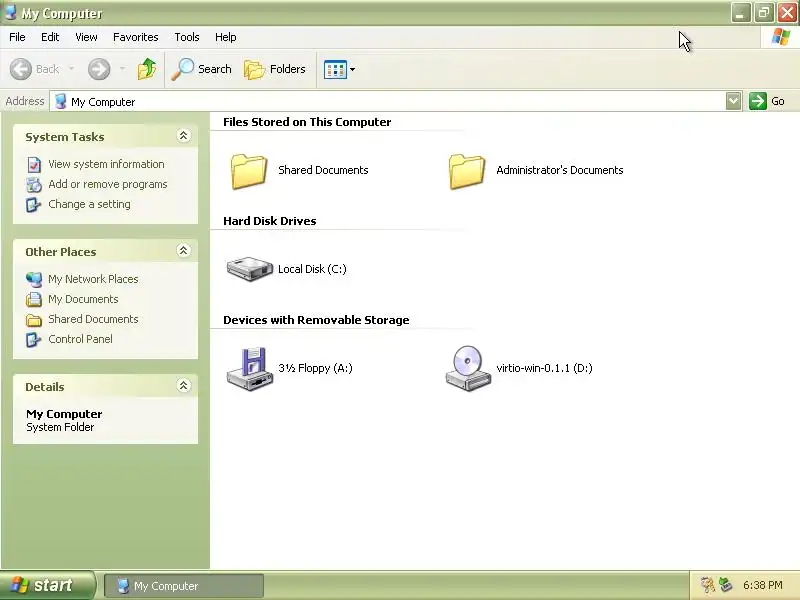The image size is (800, 600).
Task: Click the Local Disk (C:) label
Action: 312,269
